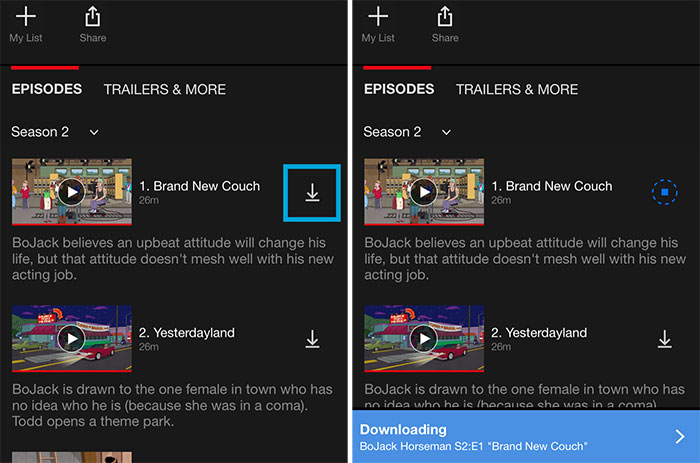
Task: Select EPISODES tab in left screen
Action: [x=47, y=89]
